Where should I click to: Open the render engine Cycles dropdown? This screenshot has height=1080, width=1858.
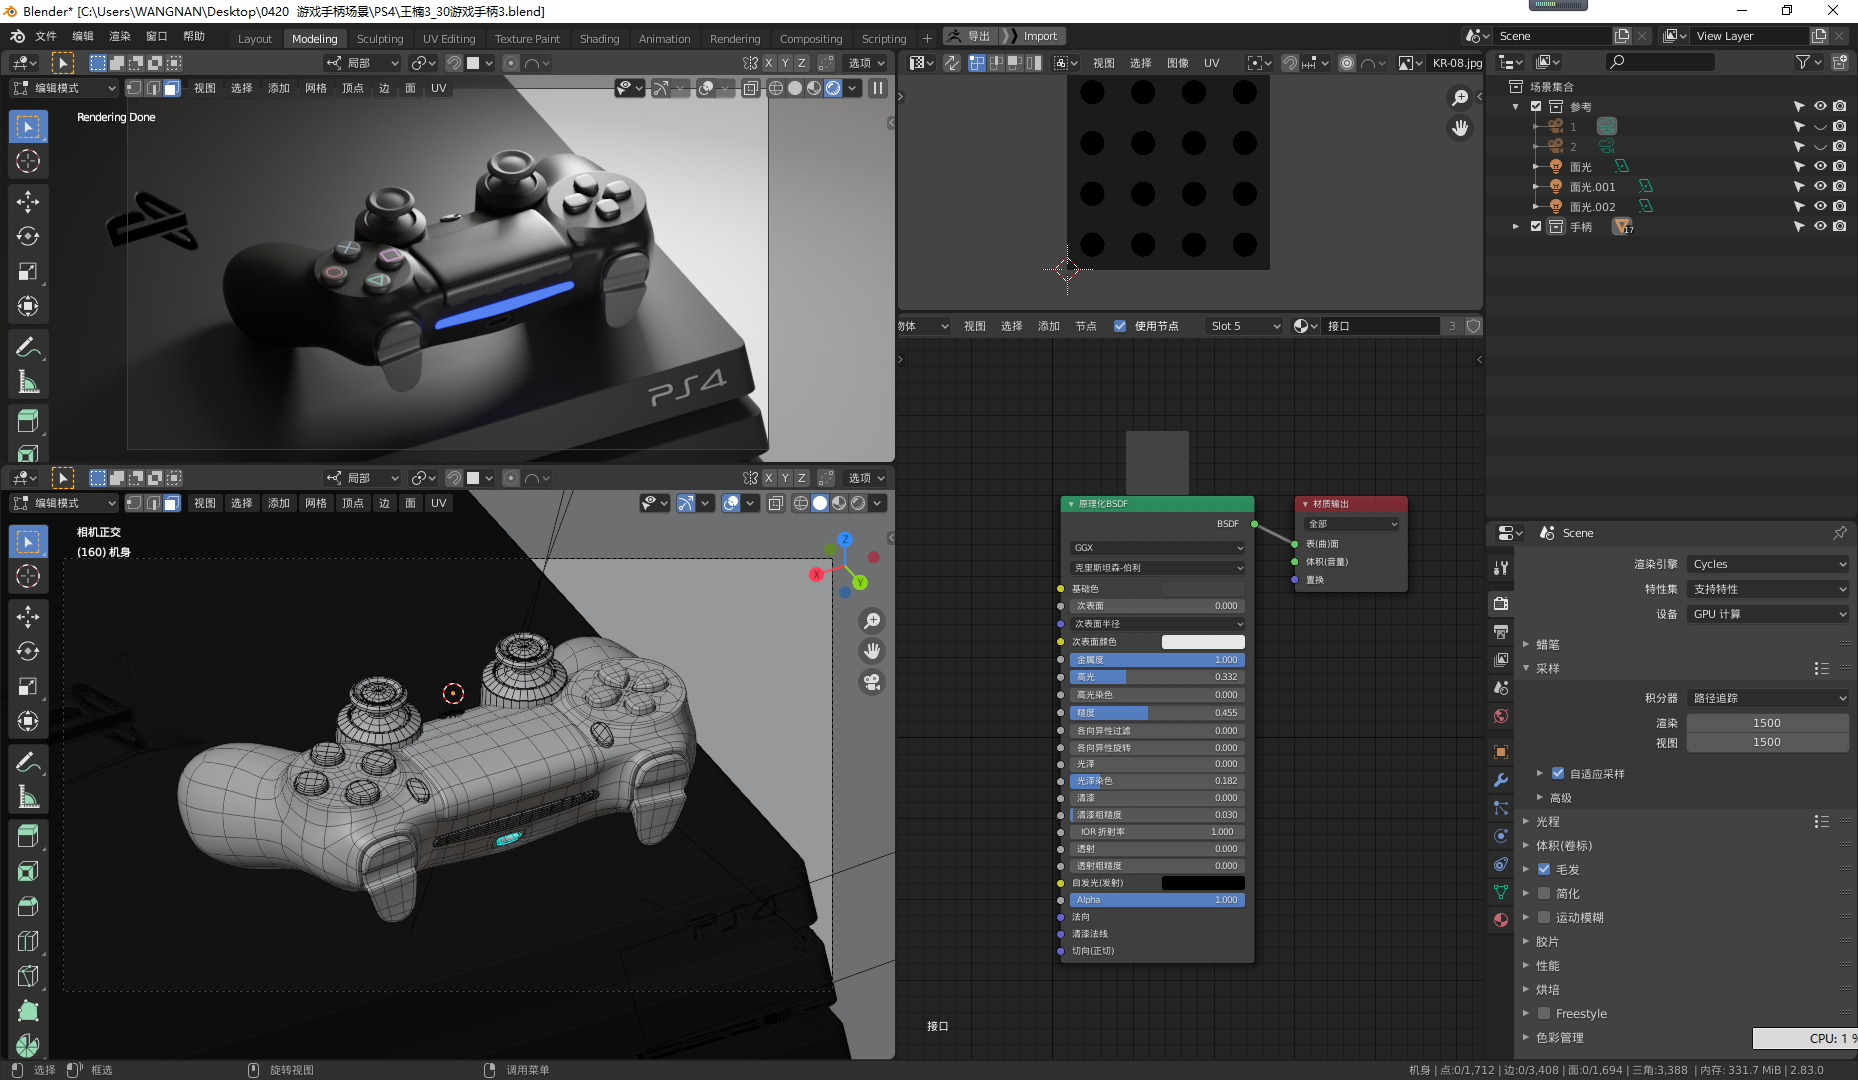tap(1767, 564)
